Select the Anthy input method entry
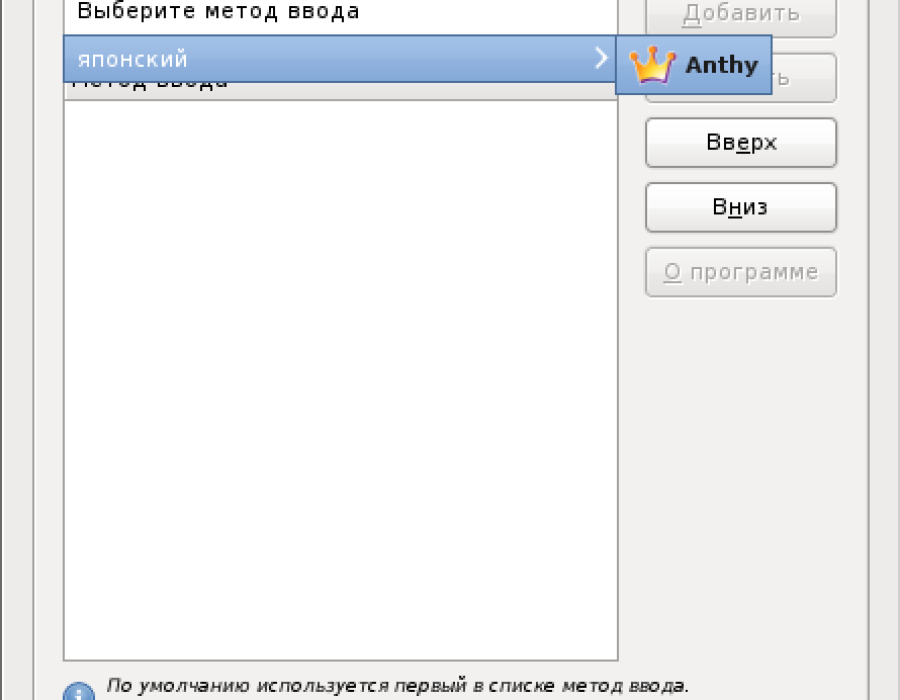Viewport: 900px width, 700px height. tap(693, 65)
